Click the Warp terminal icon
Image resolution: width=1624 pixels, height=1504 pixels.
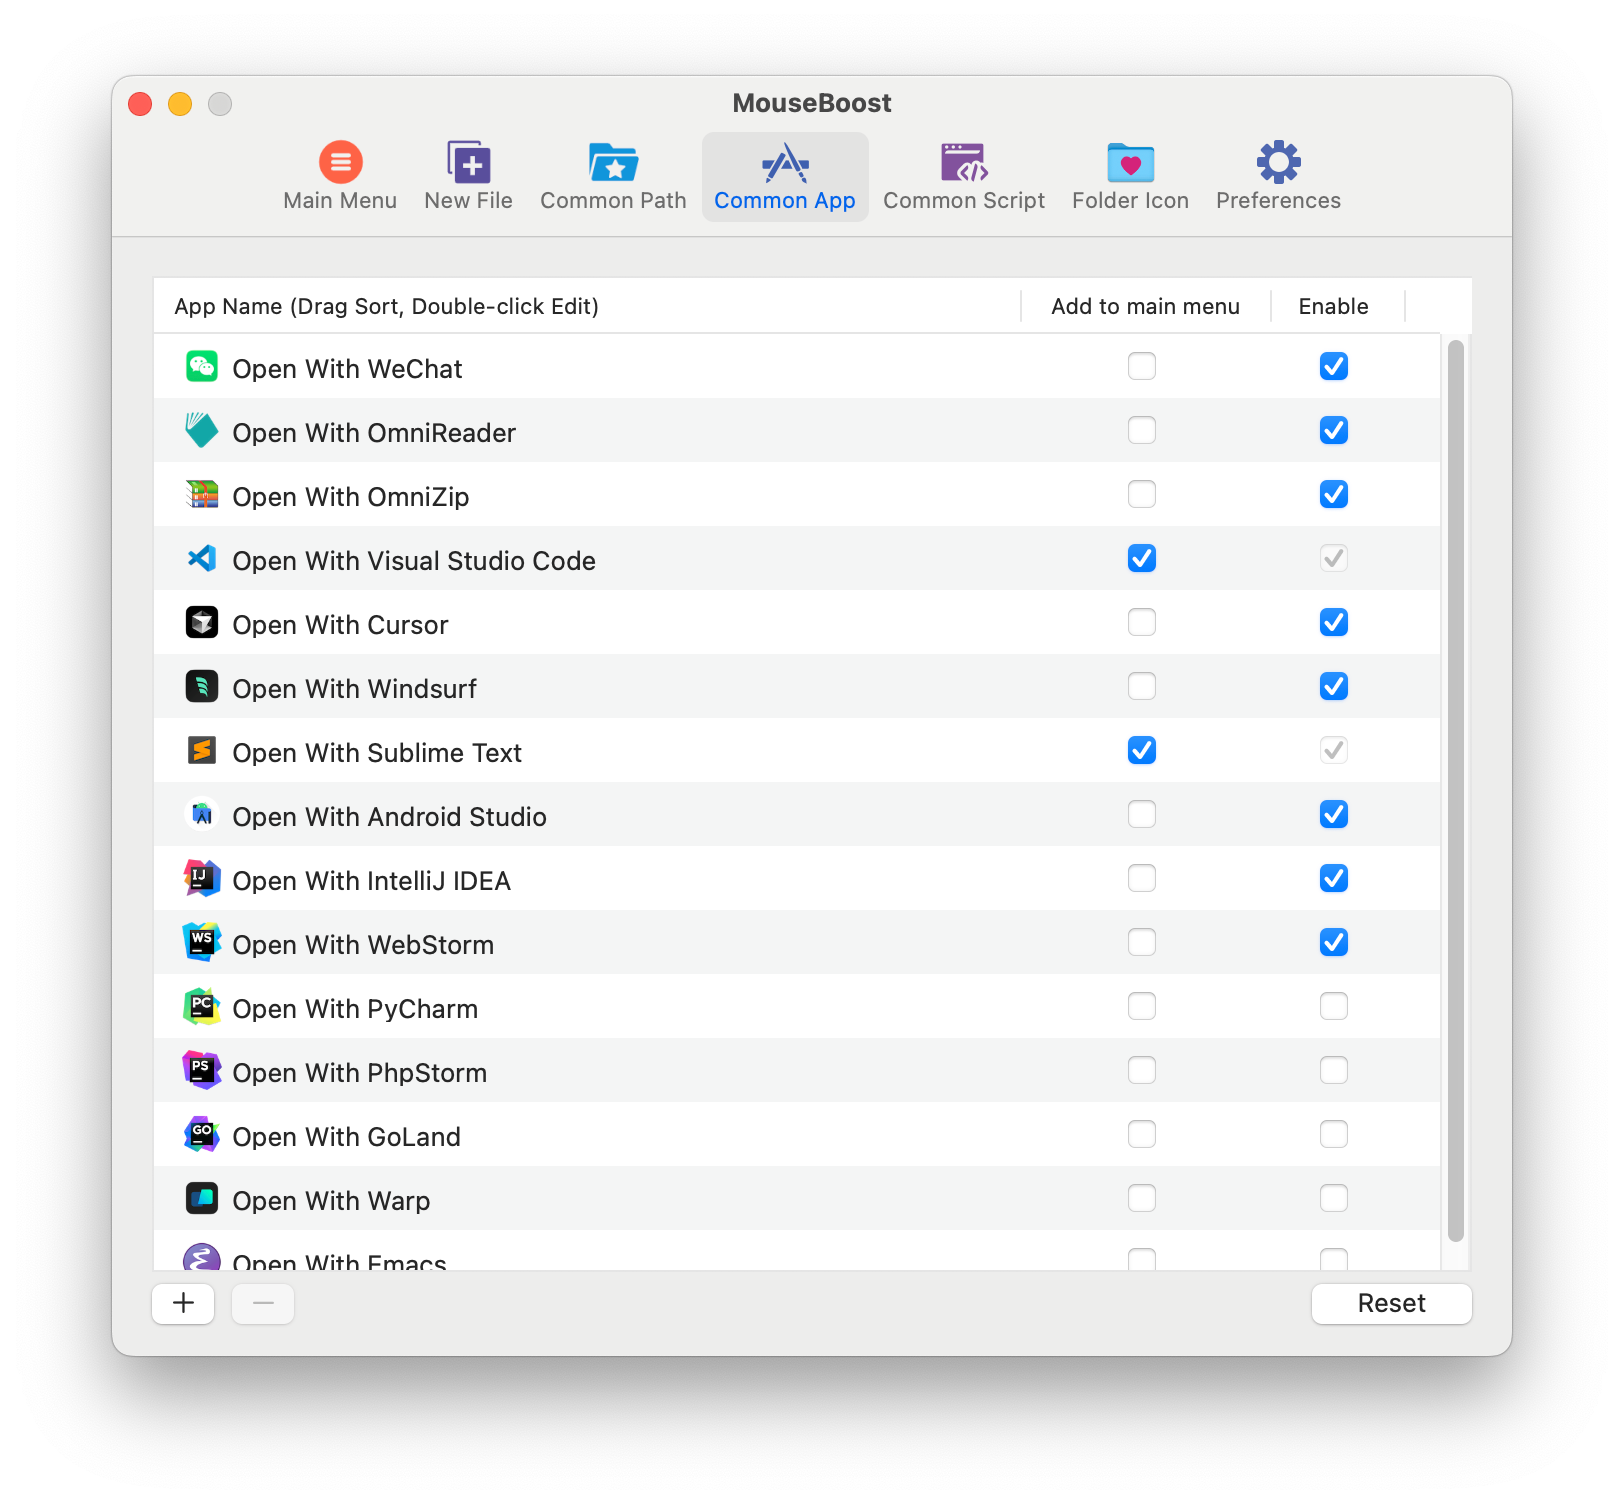point(202,1199)
